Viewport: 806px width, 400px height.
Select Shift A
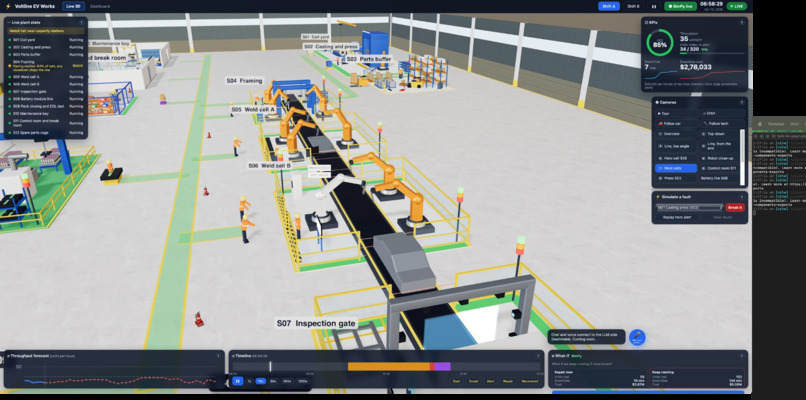click(609, 6)
